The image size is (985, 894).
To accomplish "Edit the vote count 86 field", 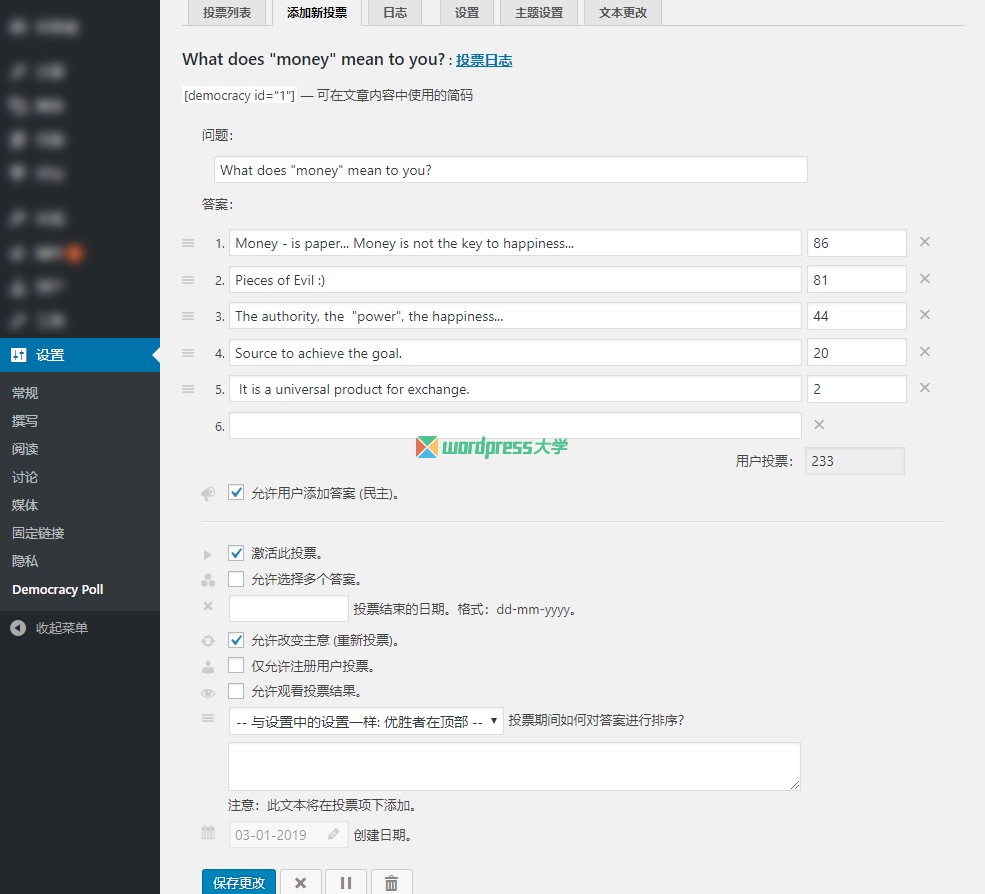I will [x=857, y=243].
